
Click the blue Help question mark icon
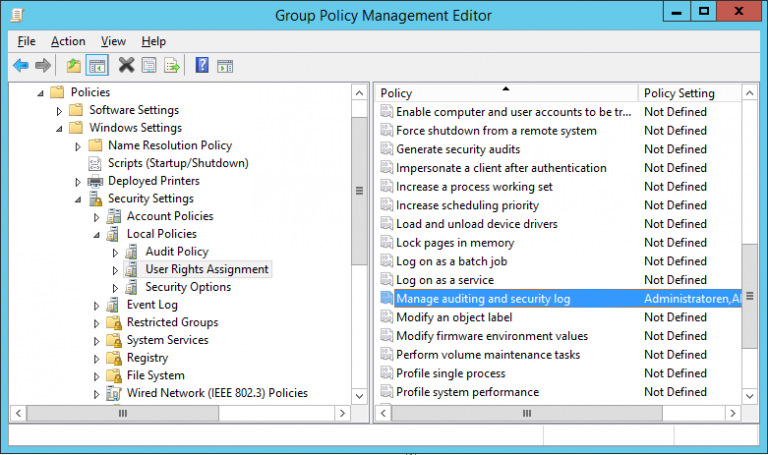coord(202,66)
